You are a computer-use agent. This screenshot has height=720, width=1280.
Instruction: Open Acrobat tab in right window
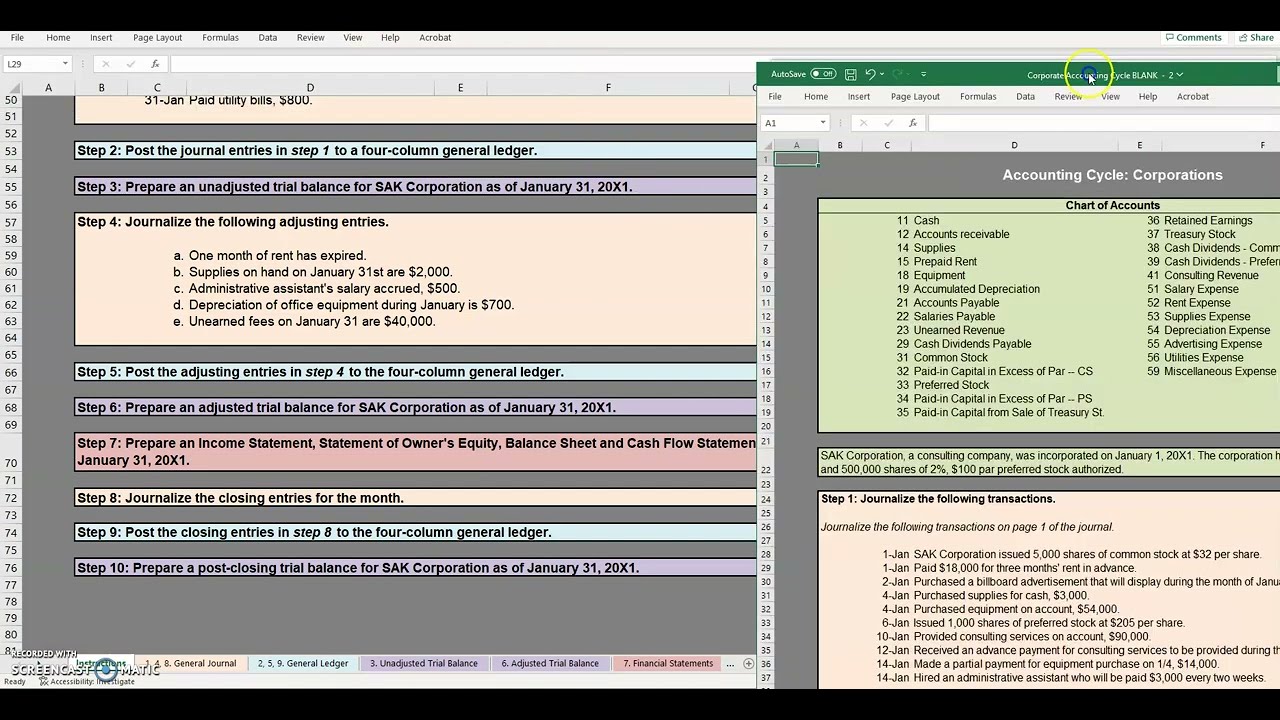coord(1193,96)
